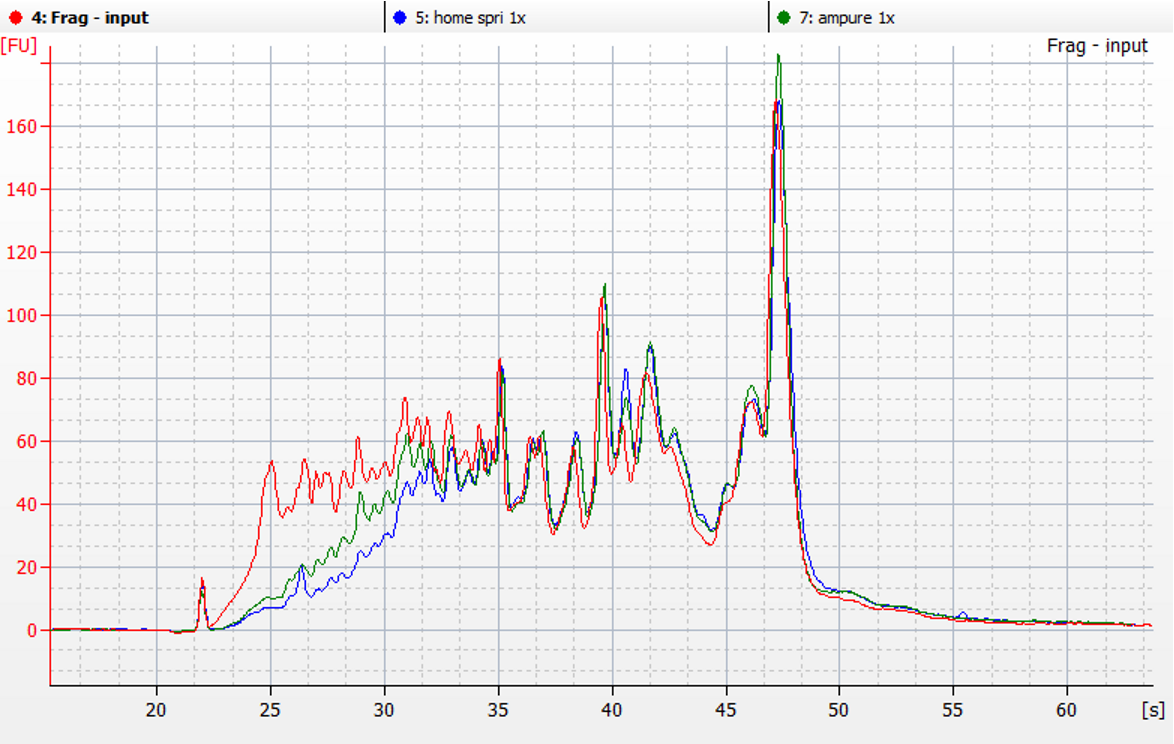Click the 20 tick label on the y-axis
The image size is (1174, 744).
click(26, 567)
